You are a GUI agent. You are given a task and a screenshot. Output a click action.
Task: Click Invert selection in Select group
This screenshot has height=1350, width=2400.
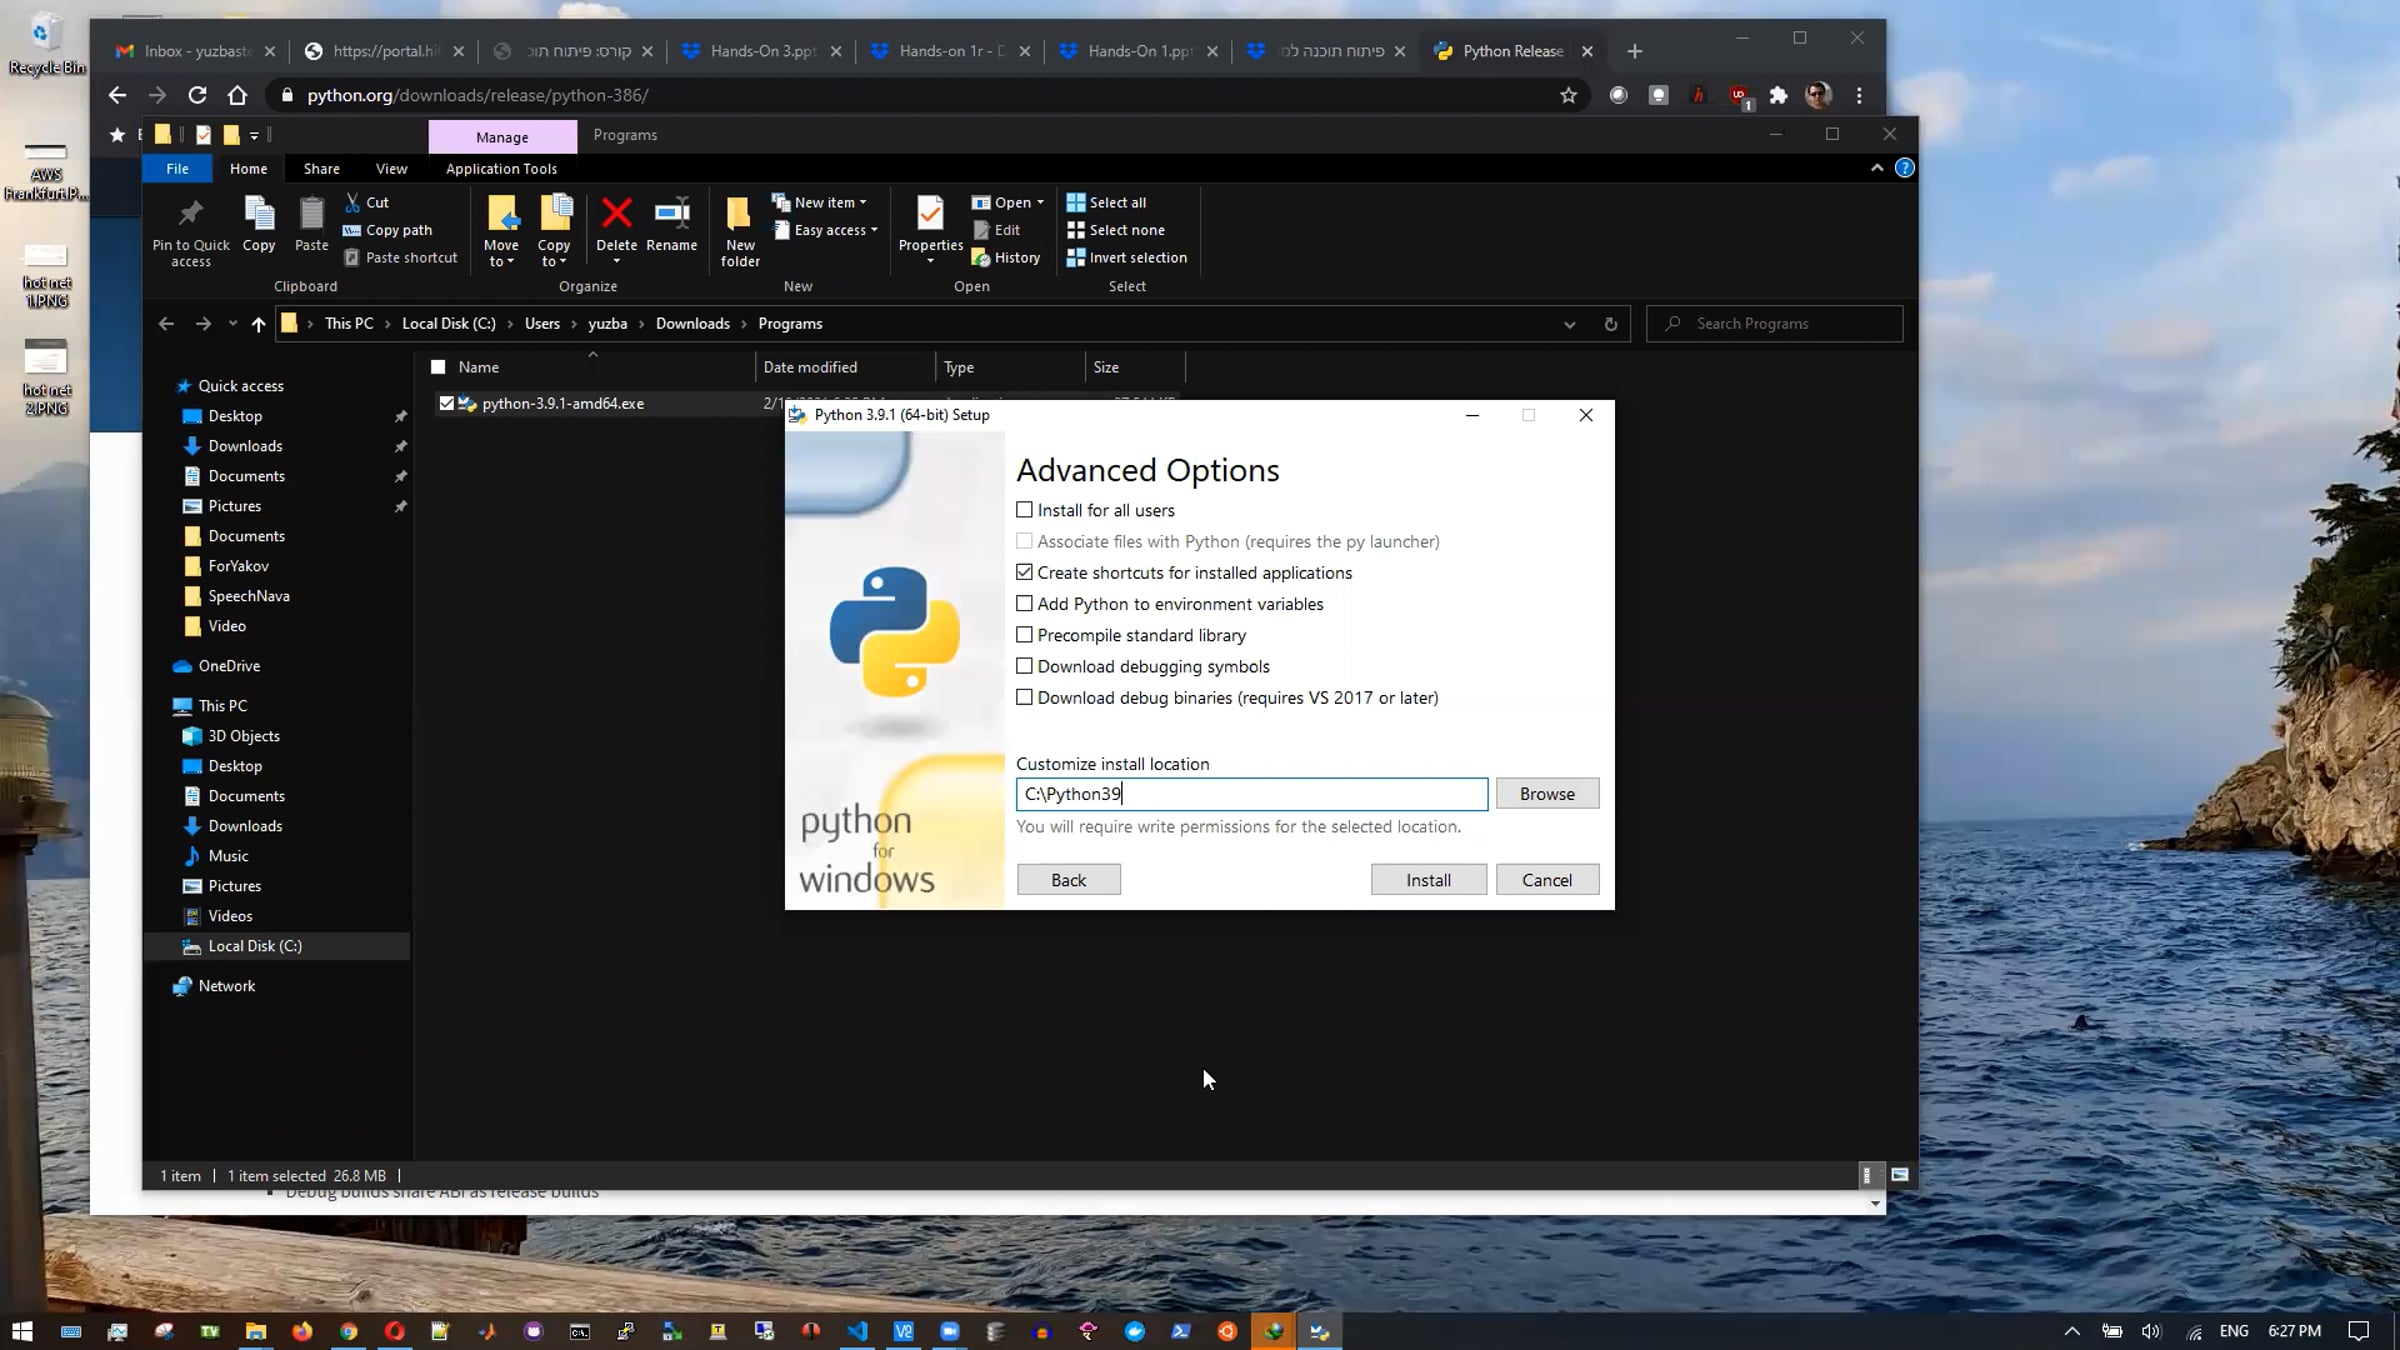[1126, 257]
